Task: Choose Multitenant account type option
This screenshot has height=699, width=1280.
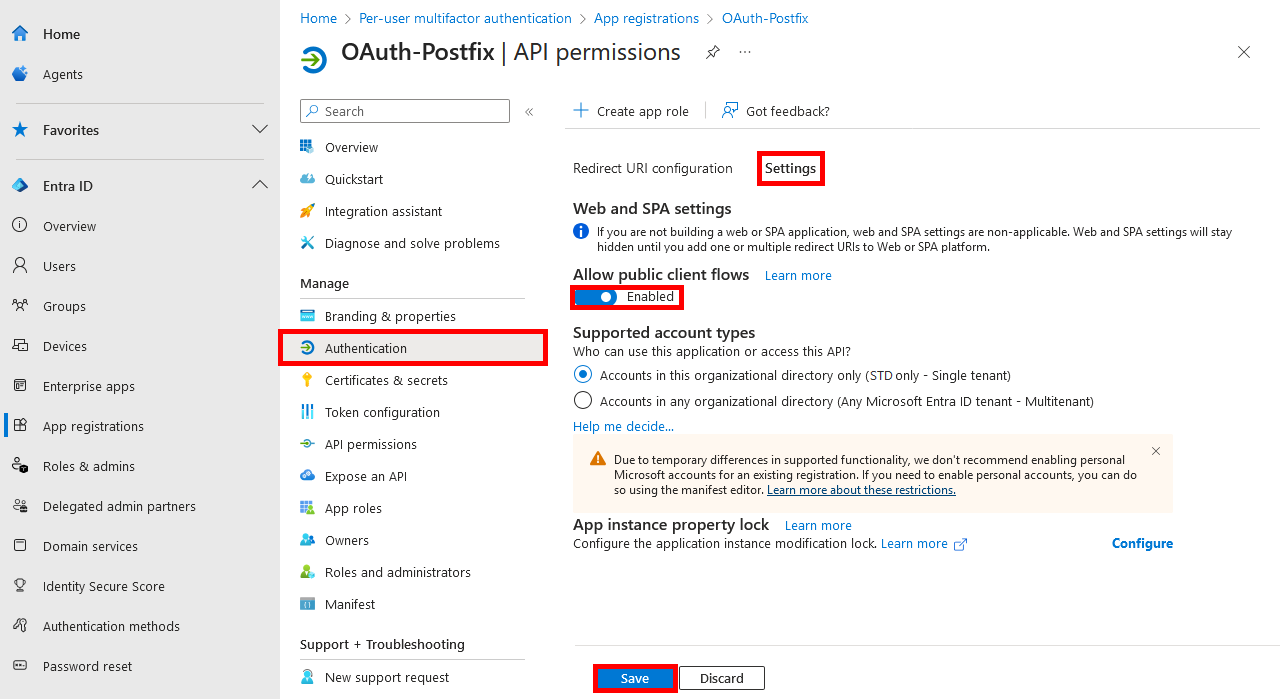Action: pyautogui.click(x=583, y=399)
